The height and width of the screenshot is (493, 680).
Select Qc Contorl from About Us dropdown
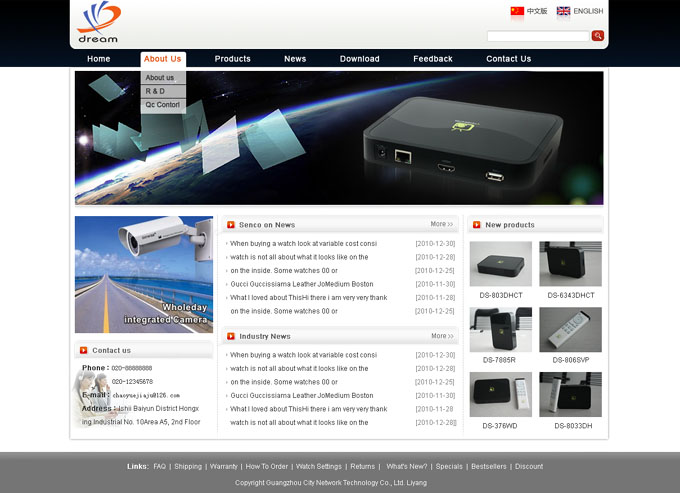[162, 105]
